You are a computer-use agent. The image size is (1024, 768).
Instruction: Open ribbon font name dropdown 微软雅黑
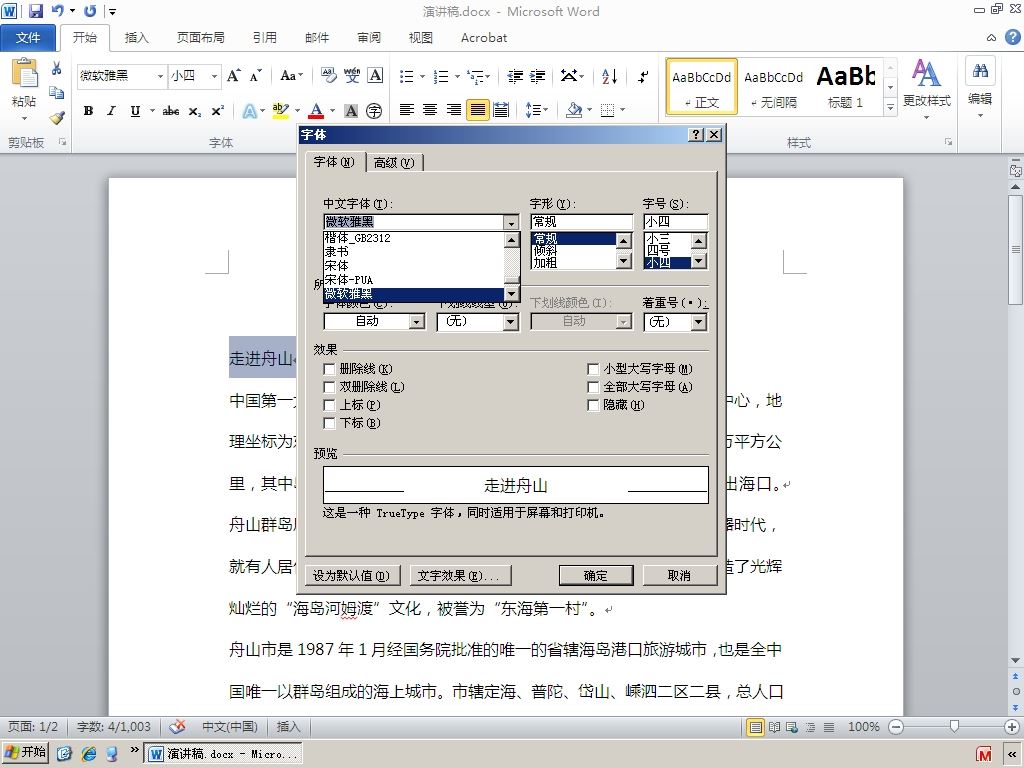pyautogui.click(x=160, y=76)
